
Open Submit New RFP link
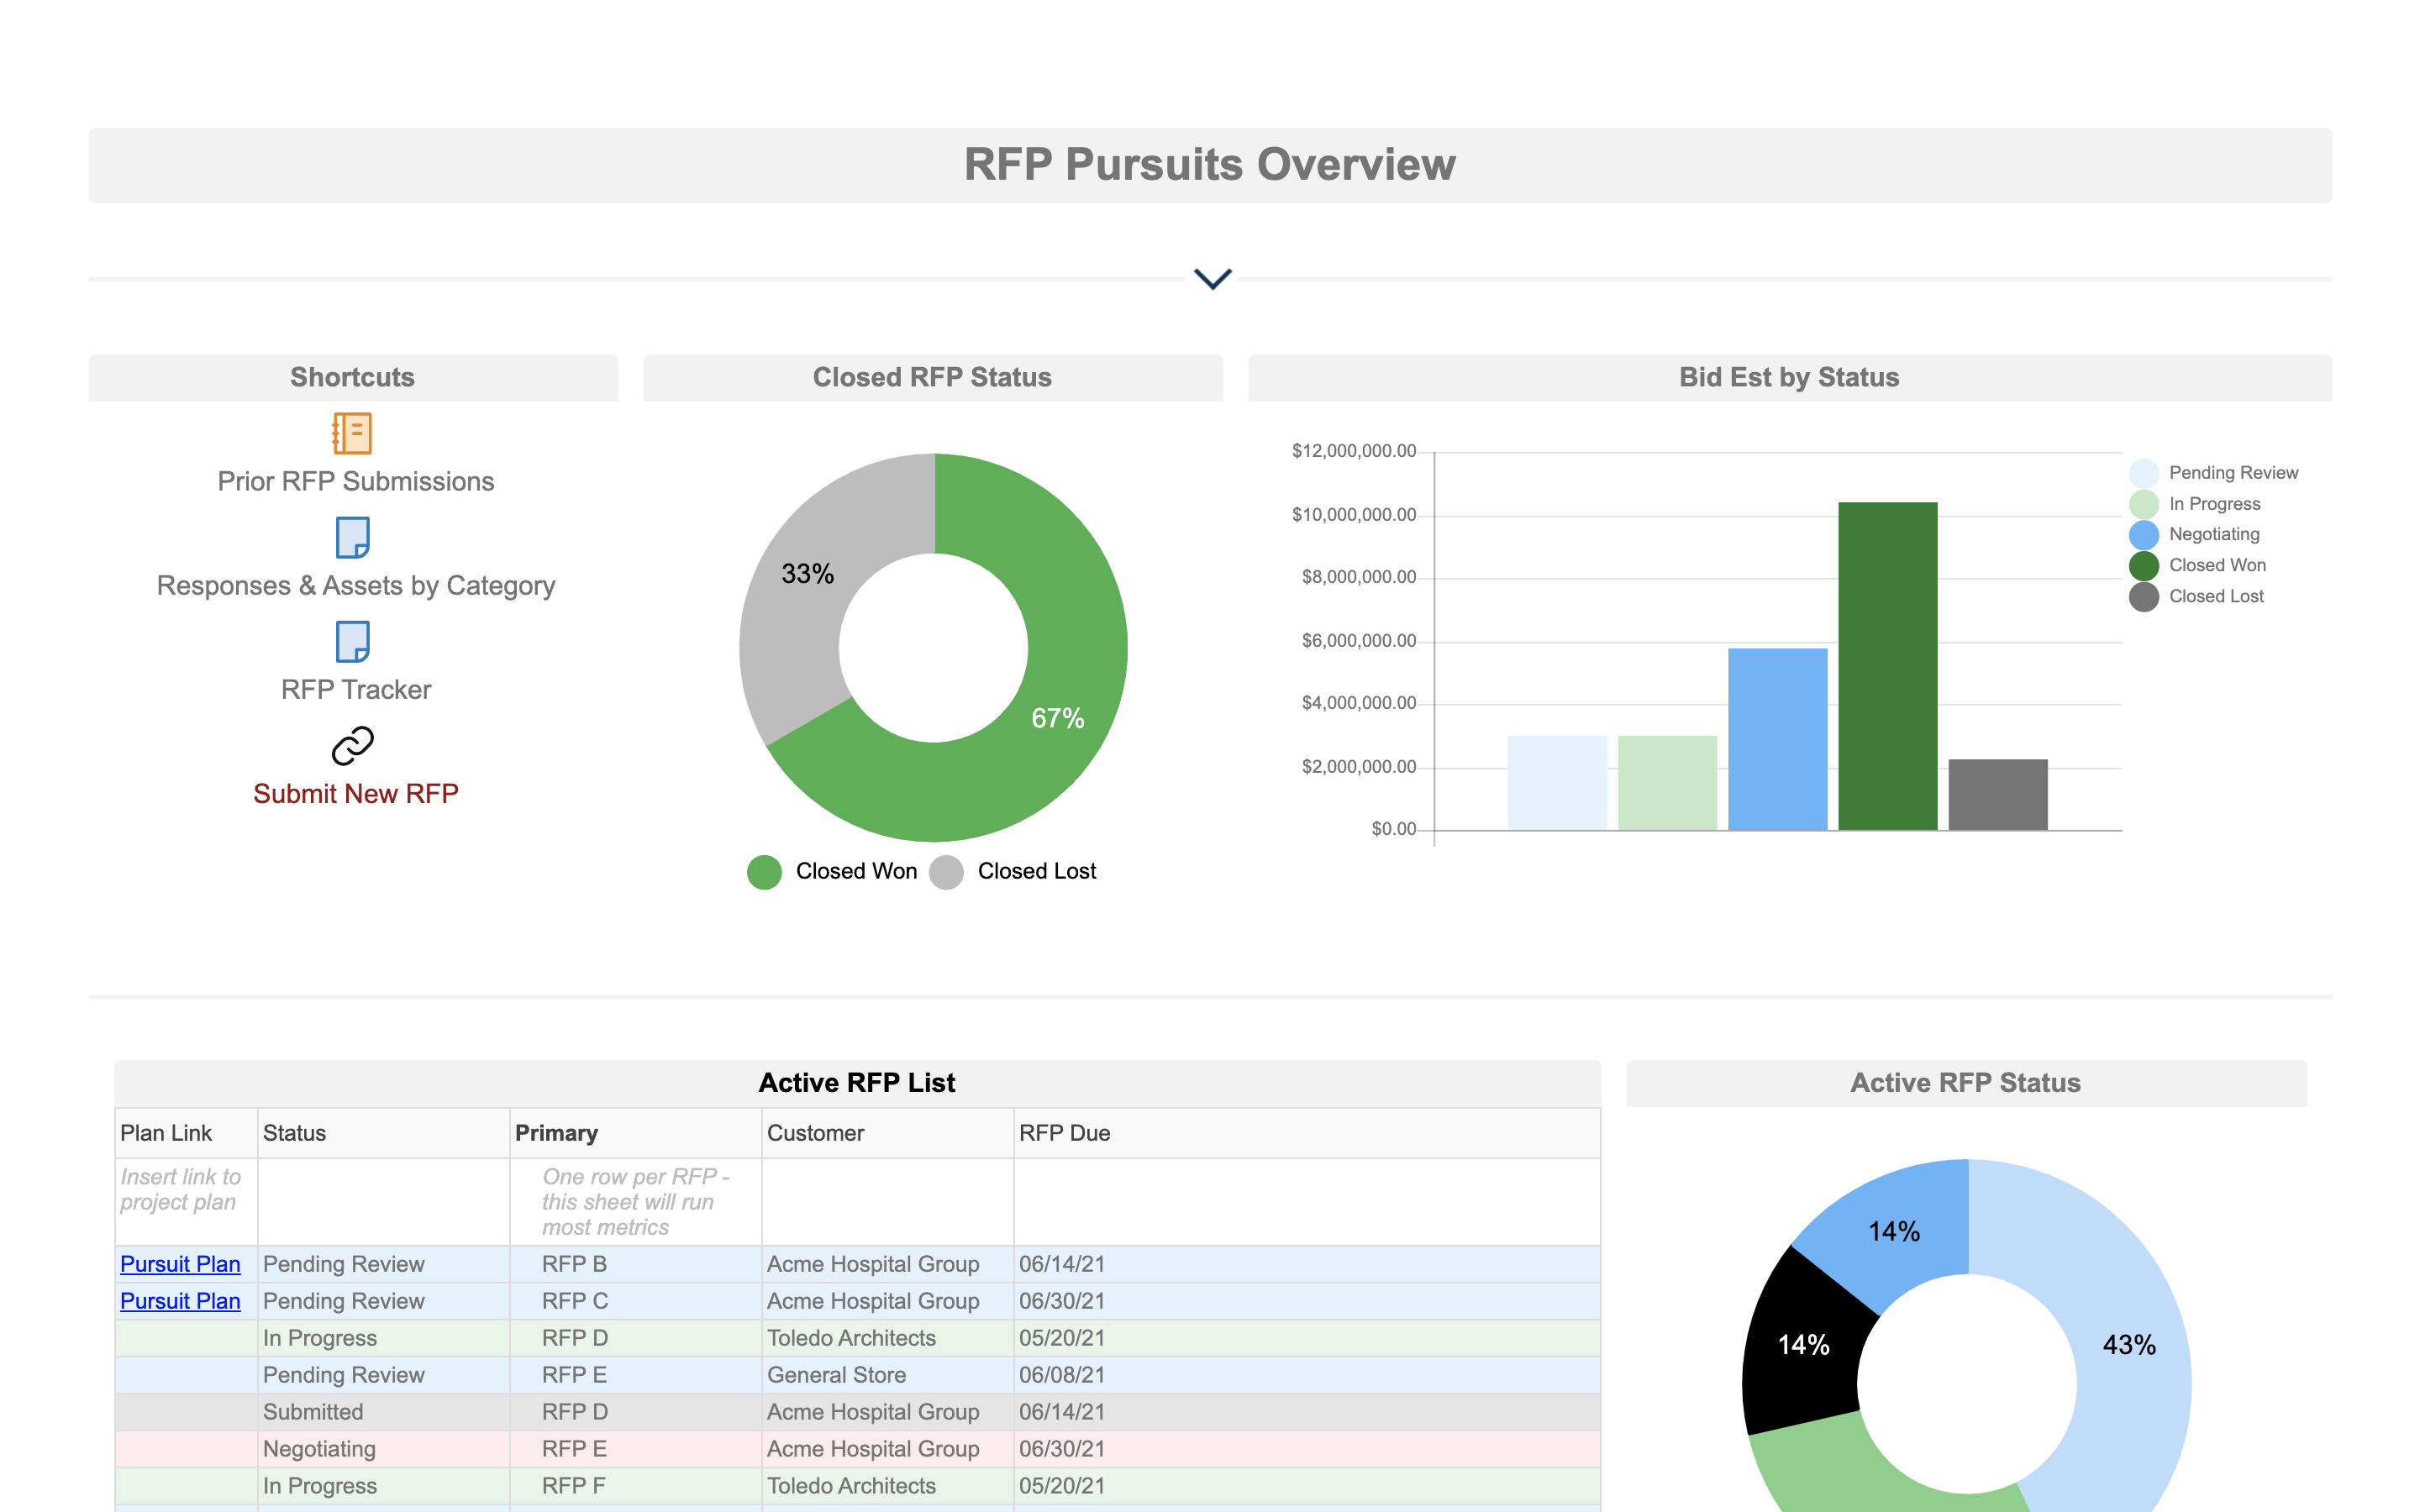[355, 794]
